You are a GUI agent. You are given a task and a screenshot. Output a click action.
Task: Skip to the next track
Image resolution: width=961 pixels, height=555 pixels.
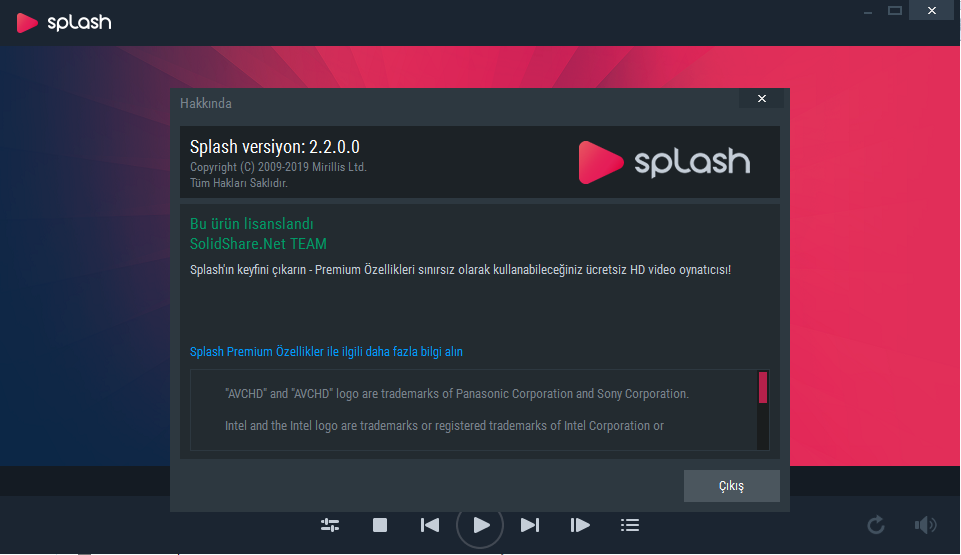coord(530,525)
